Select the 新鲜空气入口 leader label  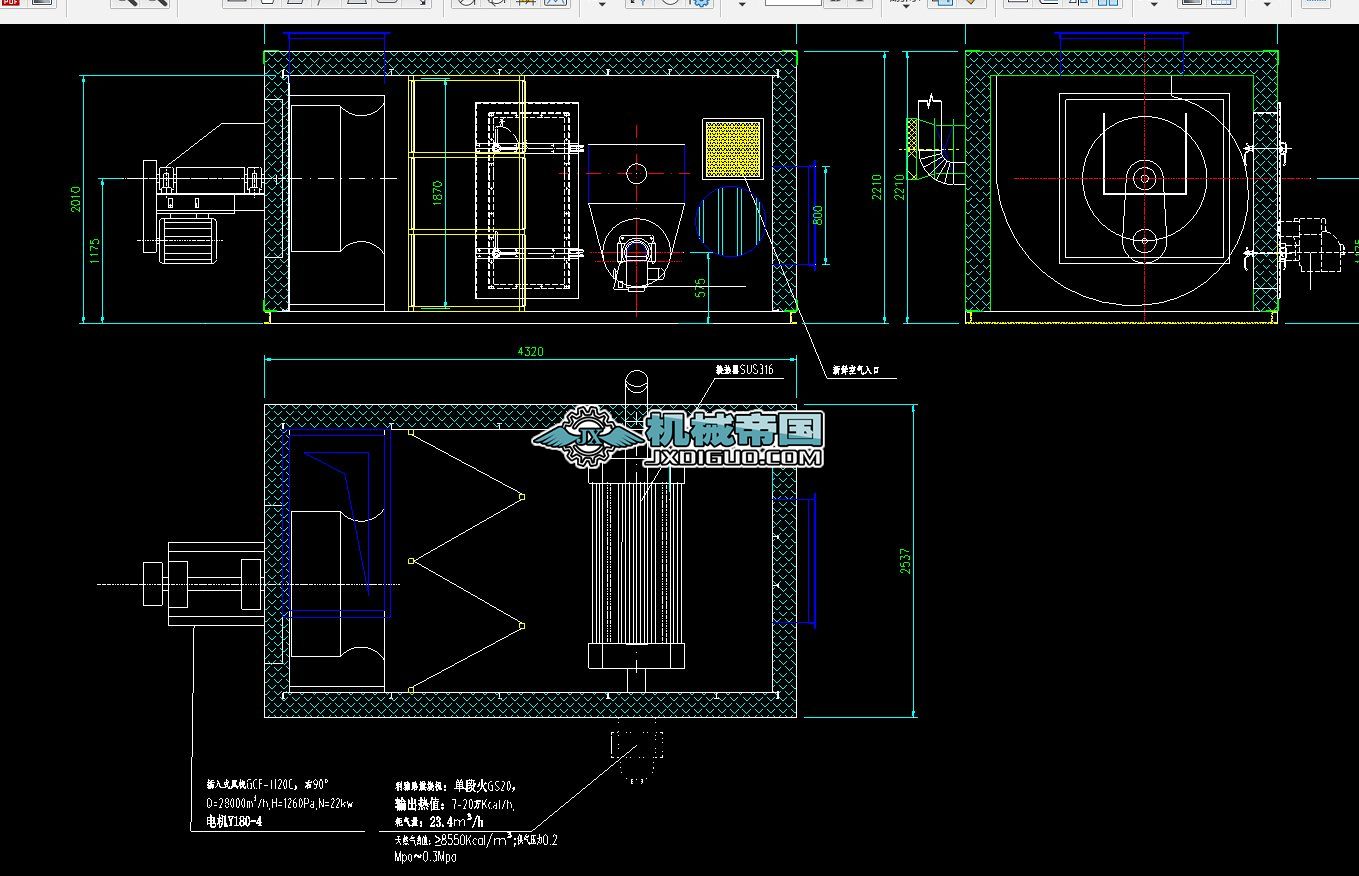855,370
